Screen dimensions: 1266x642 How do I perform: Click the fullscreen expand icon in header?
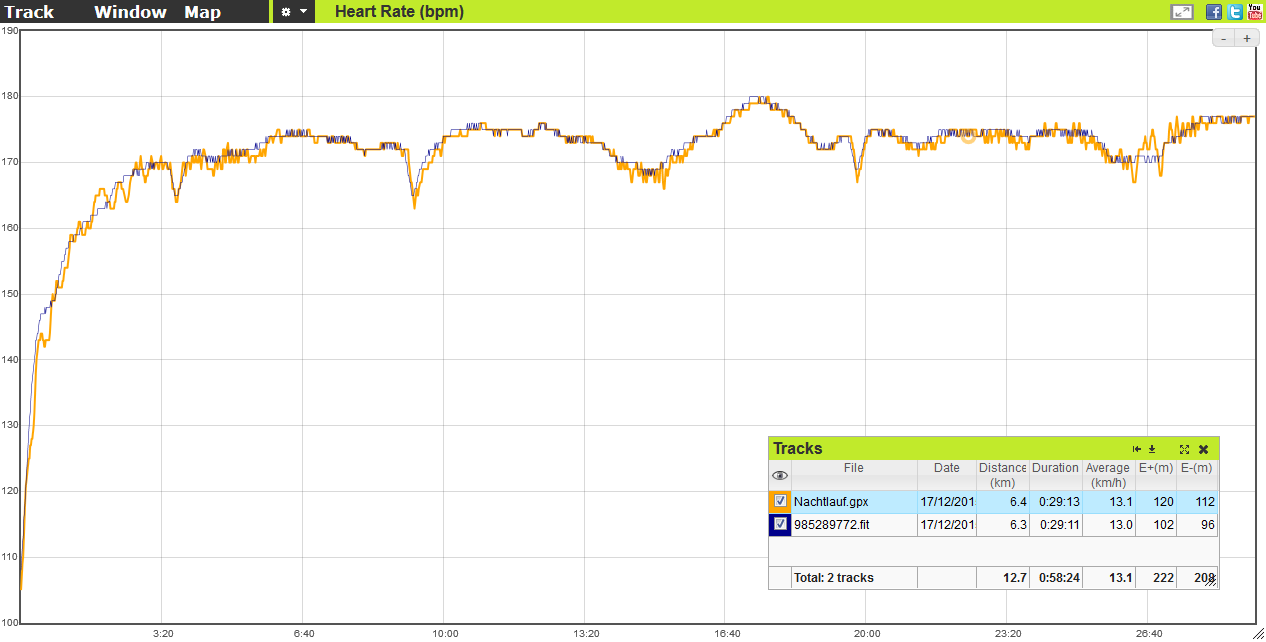(1181, 12)
